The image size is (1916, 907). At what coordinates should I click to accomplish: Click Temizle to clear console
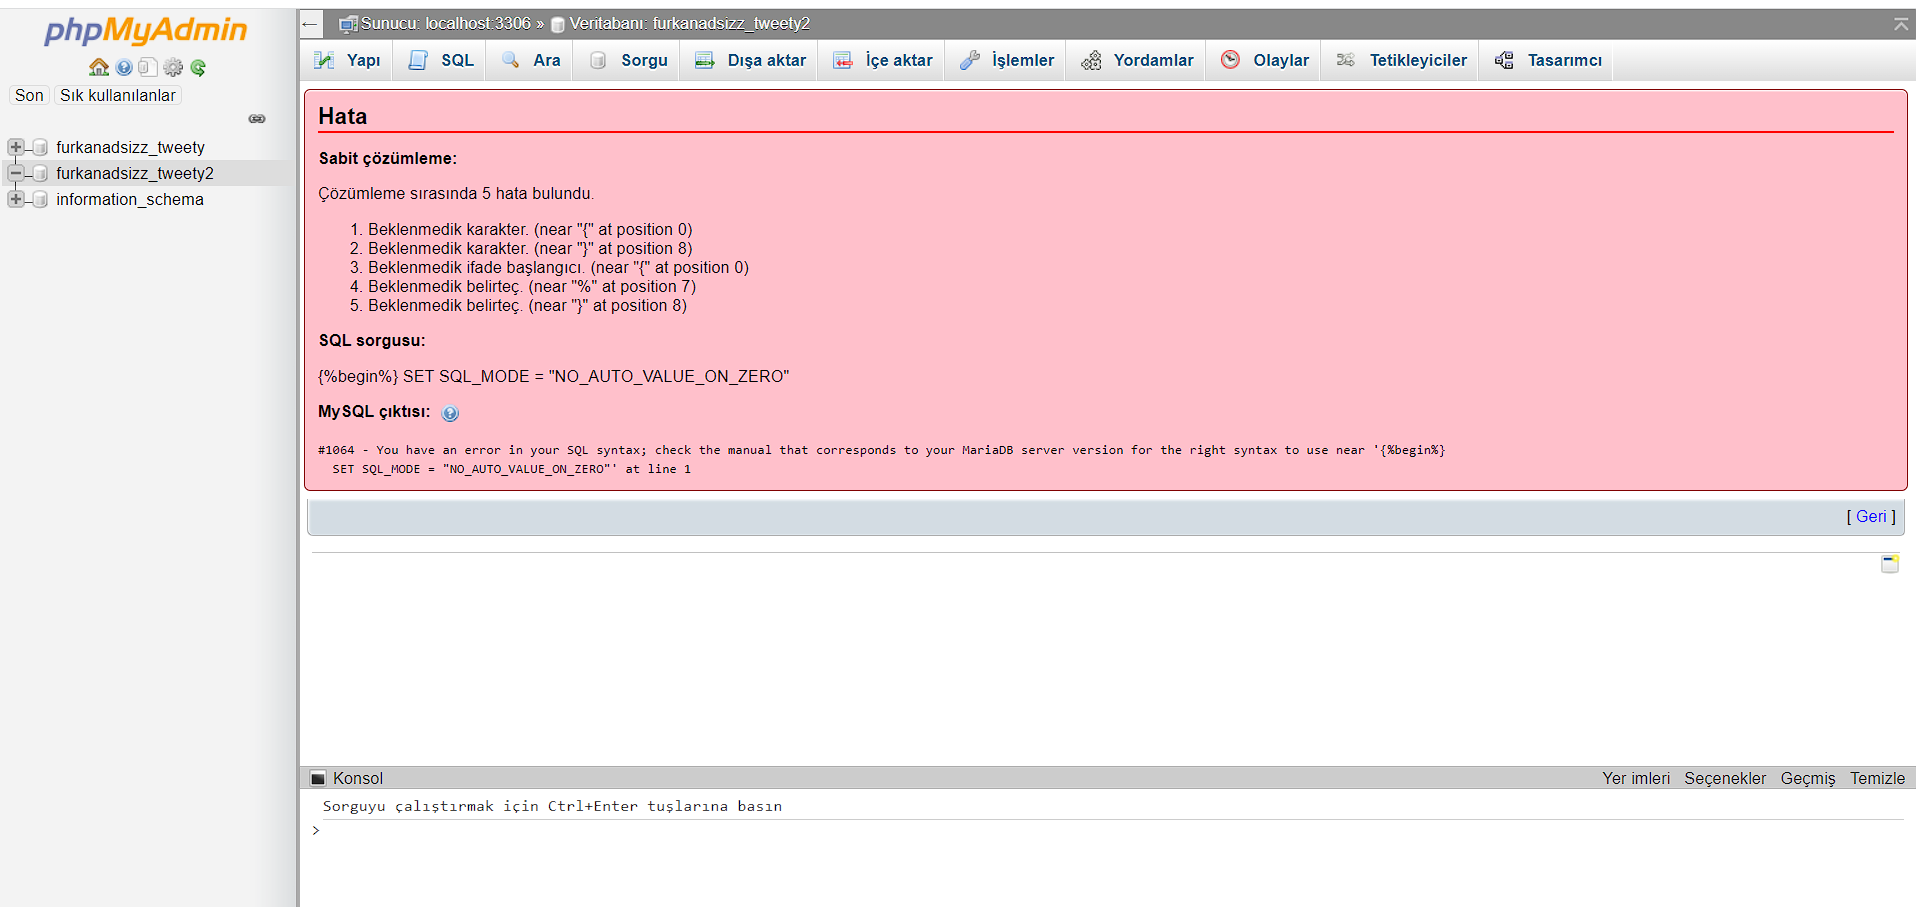pos(1877,778)
